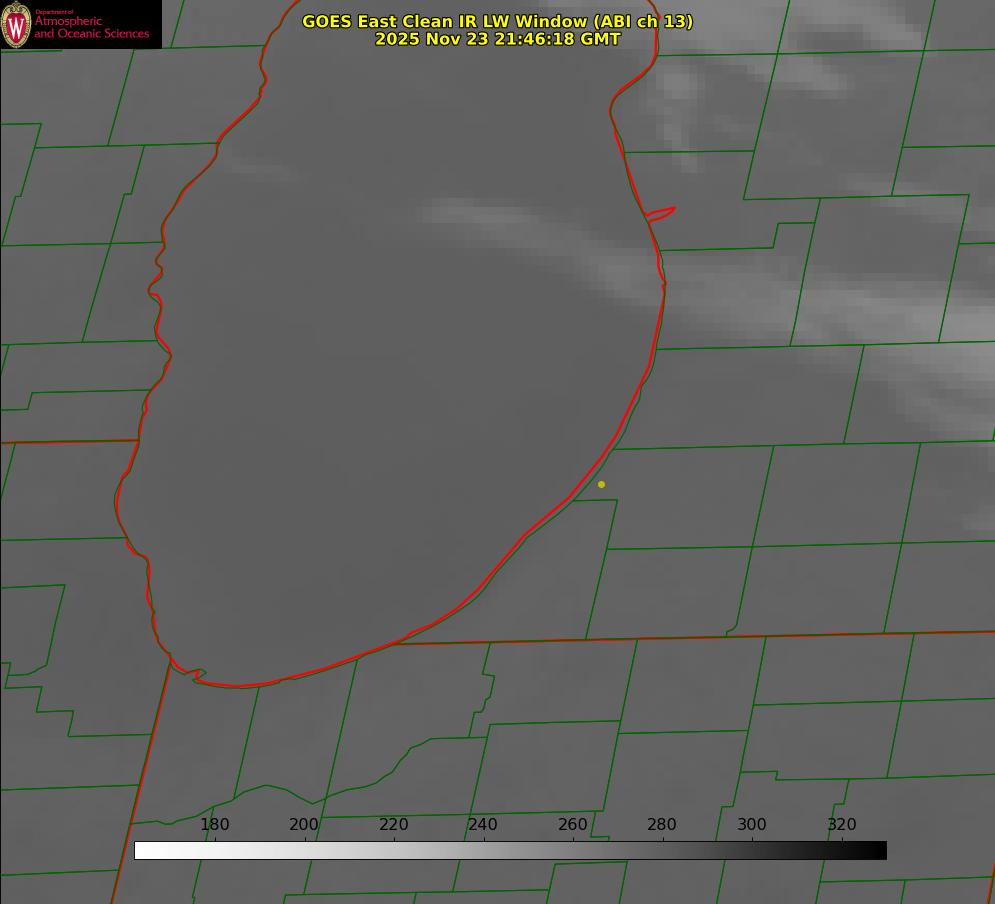The image size is (995, 904).
Task: Click the UW crest logo
Action: click(x=16, y=25)
